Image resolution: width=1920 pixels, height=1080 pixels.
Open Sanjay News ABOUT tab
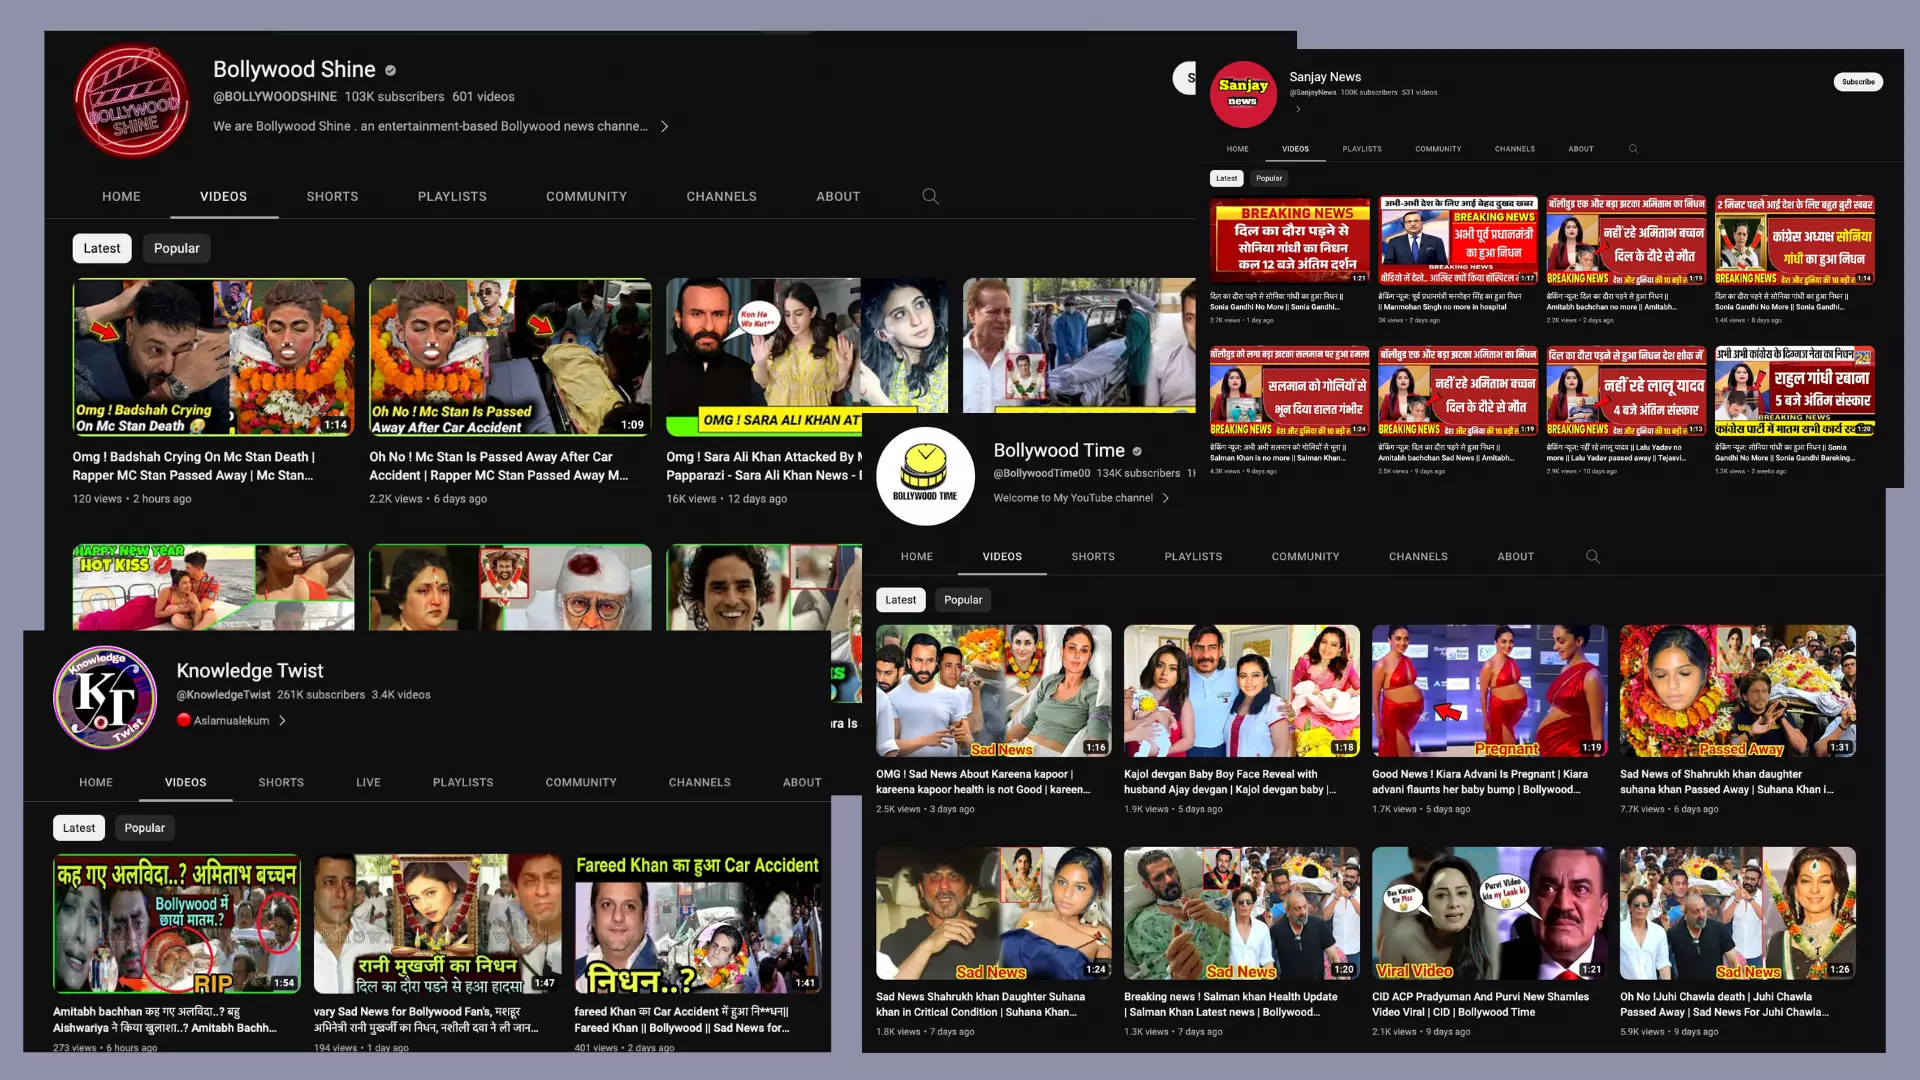pos(1581,149)
